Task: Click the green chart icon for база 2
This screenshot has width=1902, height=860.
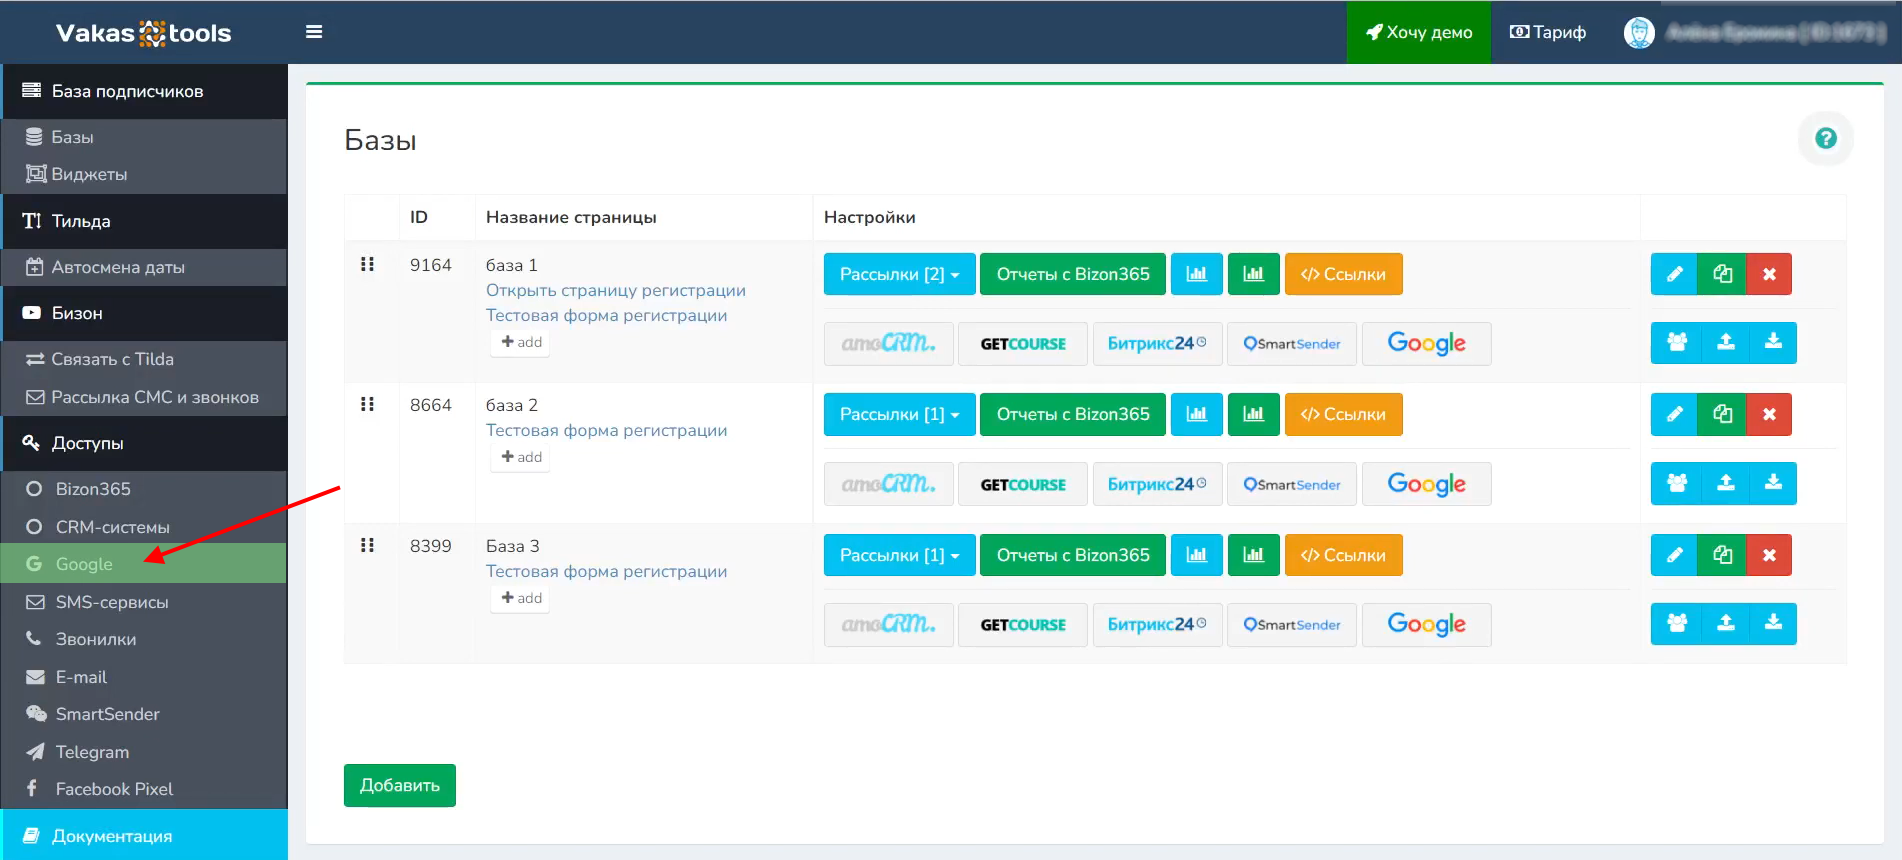Action: [1253, 414]
